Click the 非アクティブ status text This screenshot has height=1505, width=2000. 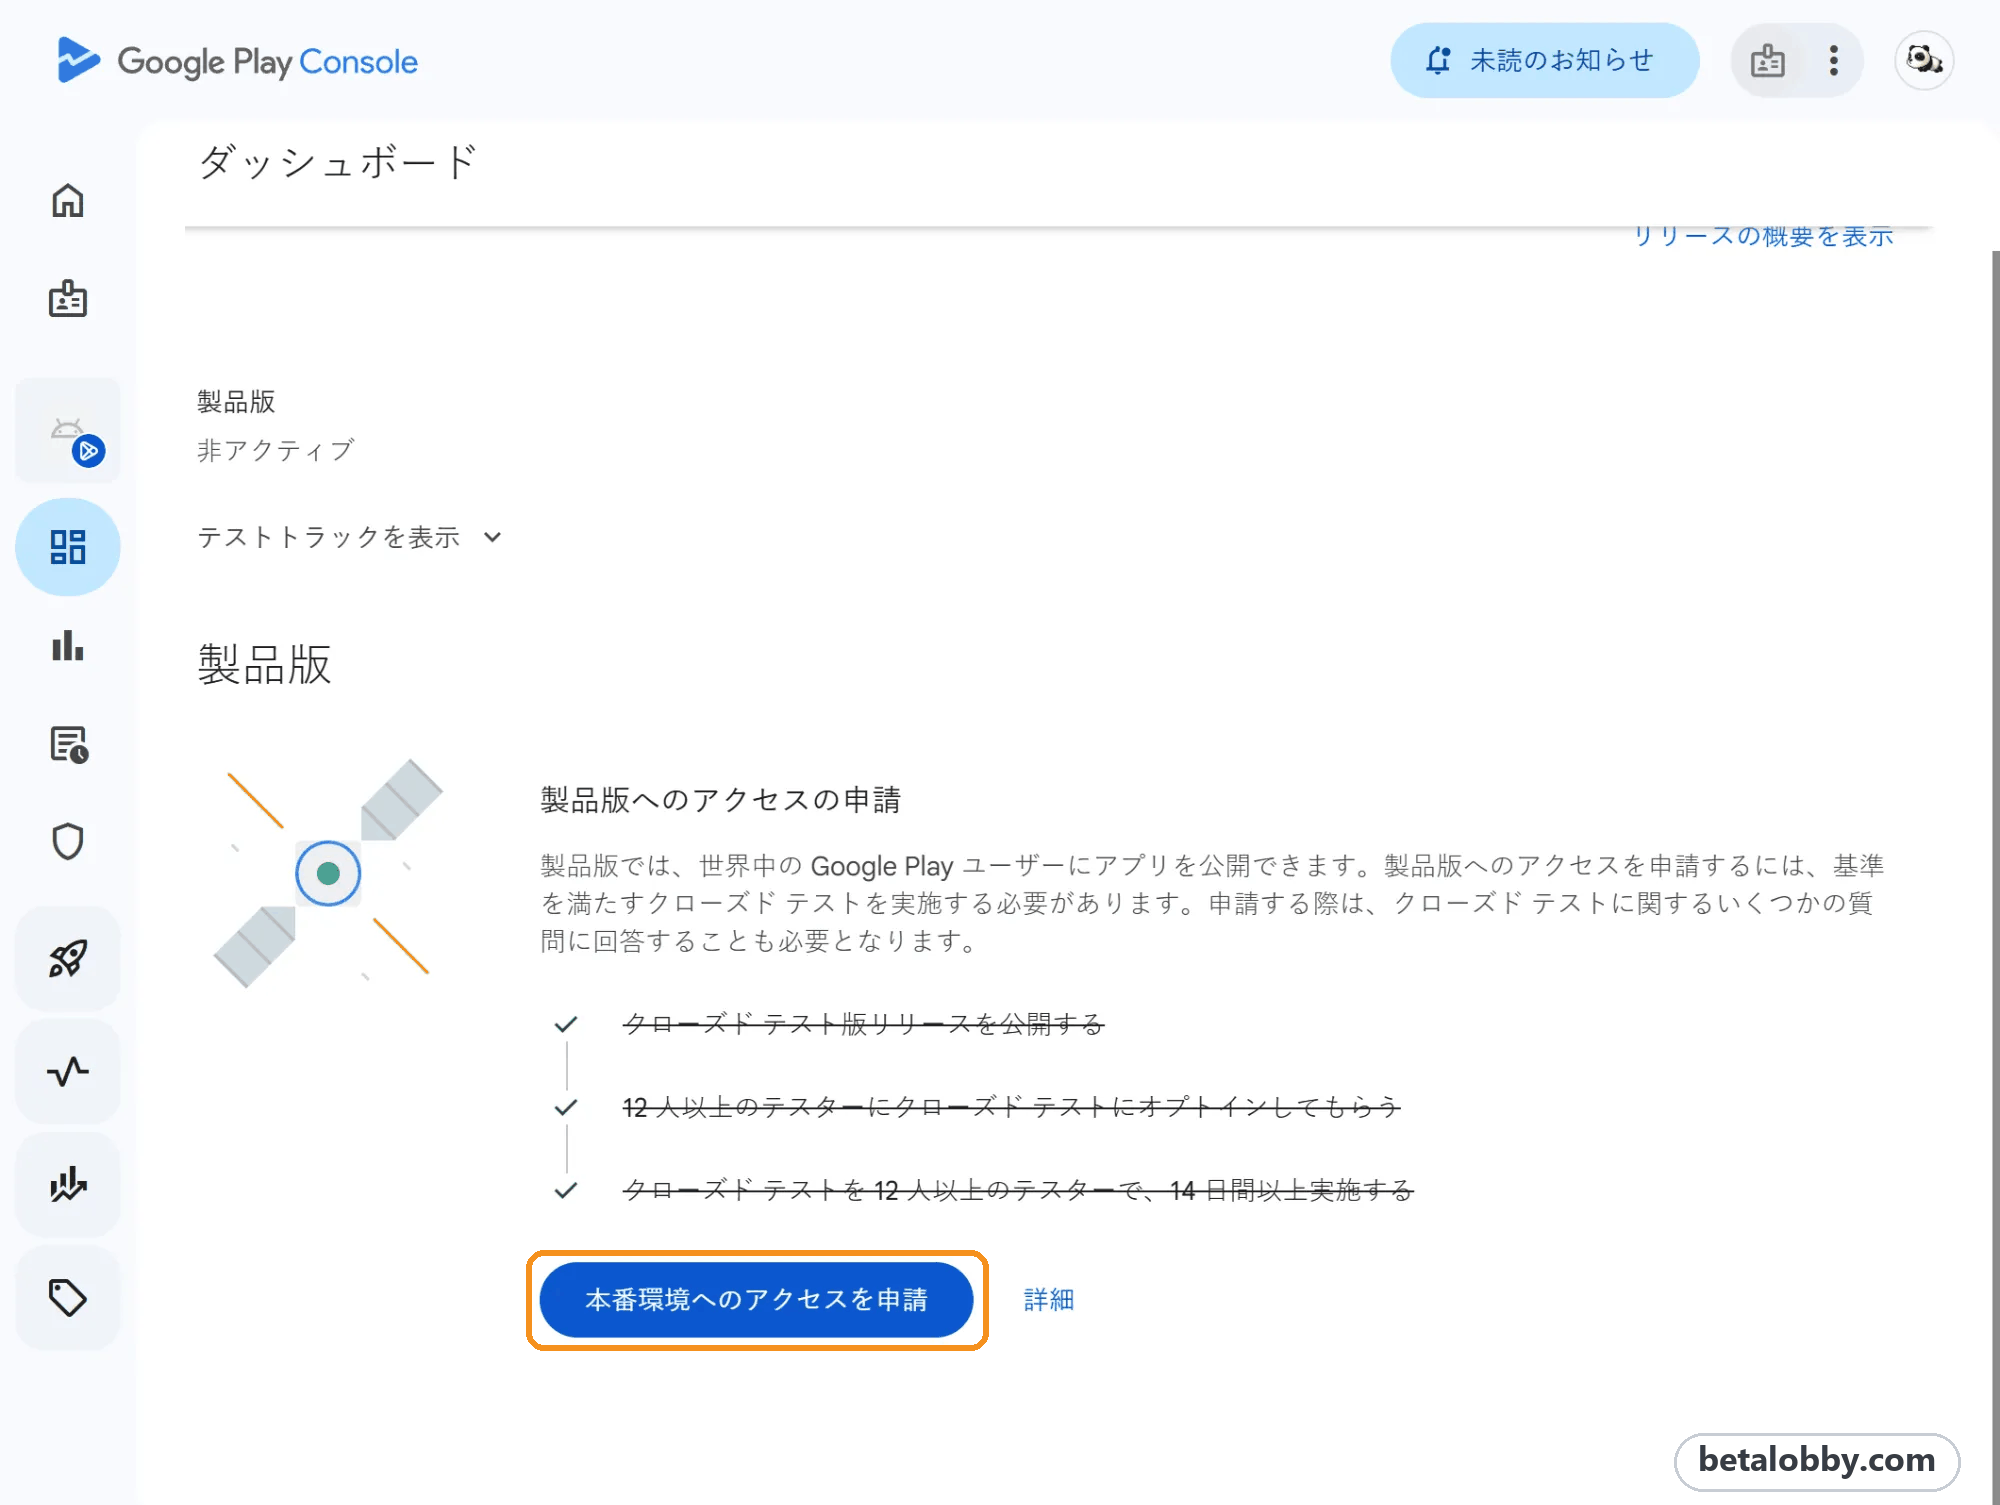275,450
